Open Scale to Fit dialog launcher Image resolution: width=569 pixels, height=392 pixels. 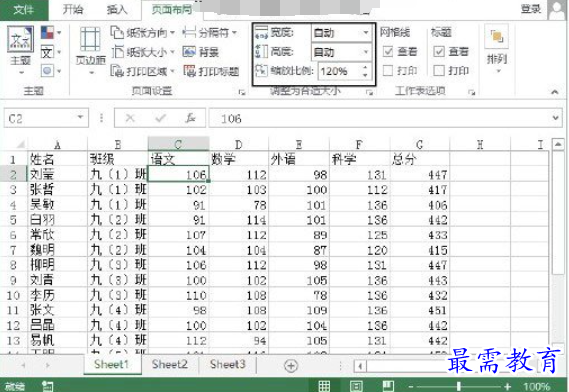point(369,93)
